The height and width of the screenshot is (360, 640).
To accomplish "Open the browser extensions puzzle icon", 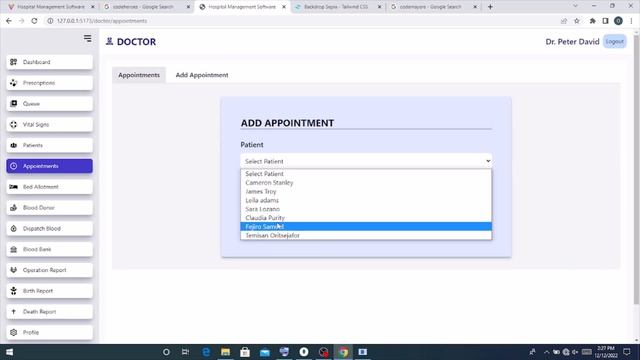I will [592, 21].
